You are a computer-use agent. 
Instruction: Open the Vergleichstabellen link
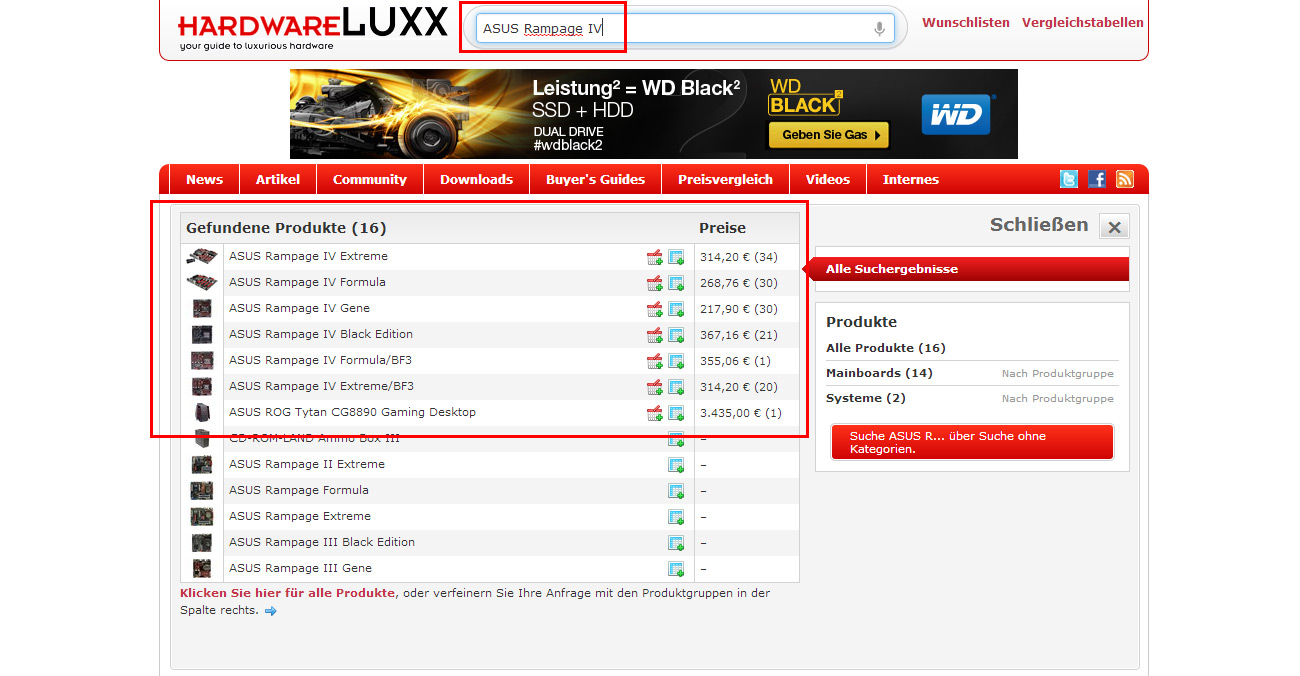click(x=1083, y=22)
